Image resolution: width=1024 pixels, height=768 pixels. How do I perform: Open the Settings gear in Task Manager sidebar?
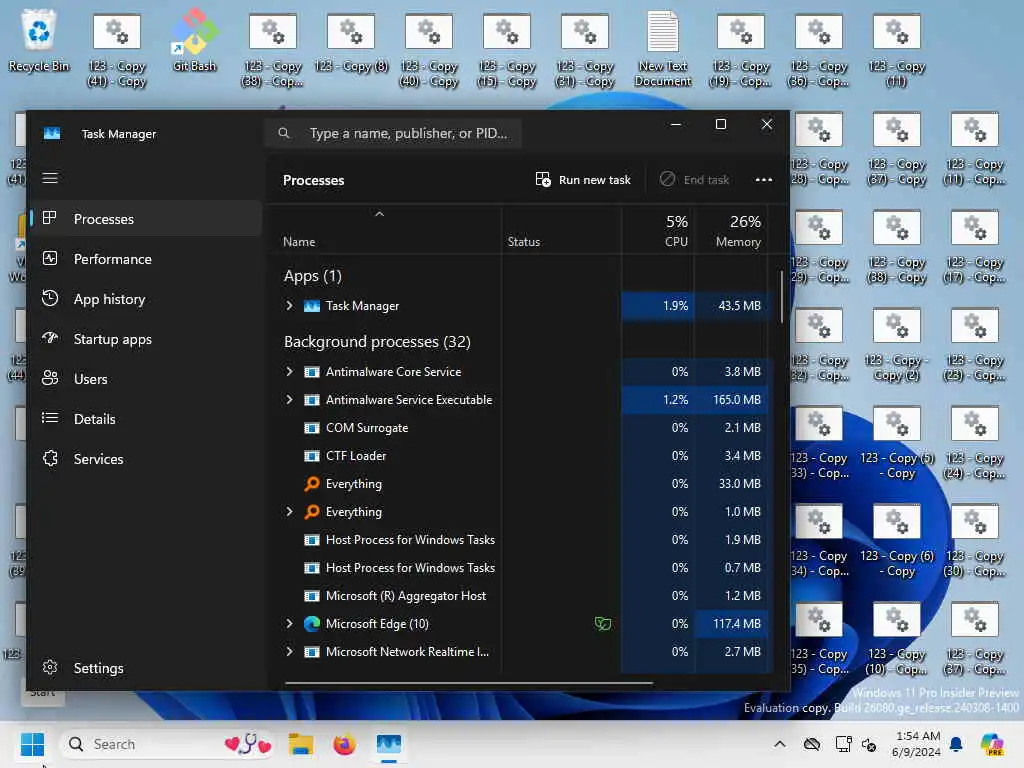(50, 667)
